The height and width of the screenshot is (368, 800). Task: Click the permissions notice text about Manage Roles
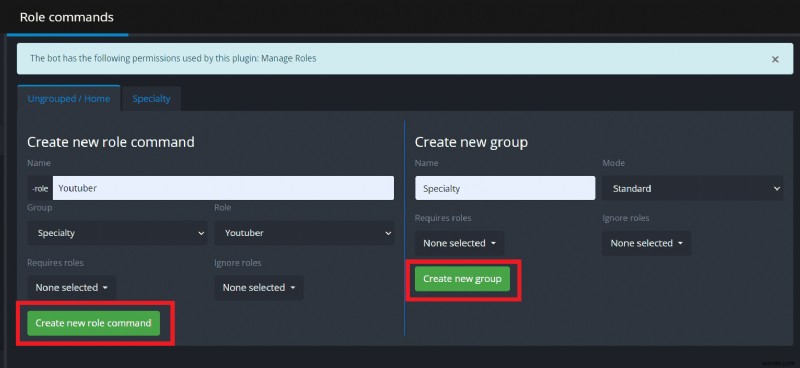coord(173,58)
